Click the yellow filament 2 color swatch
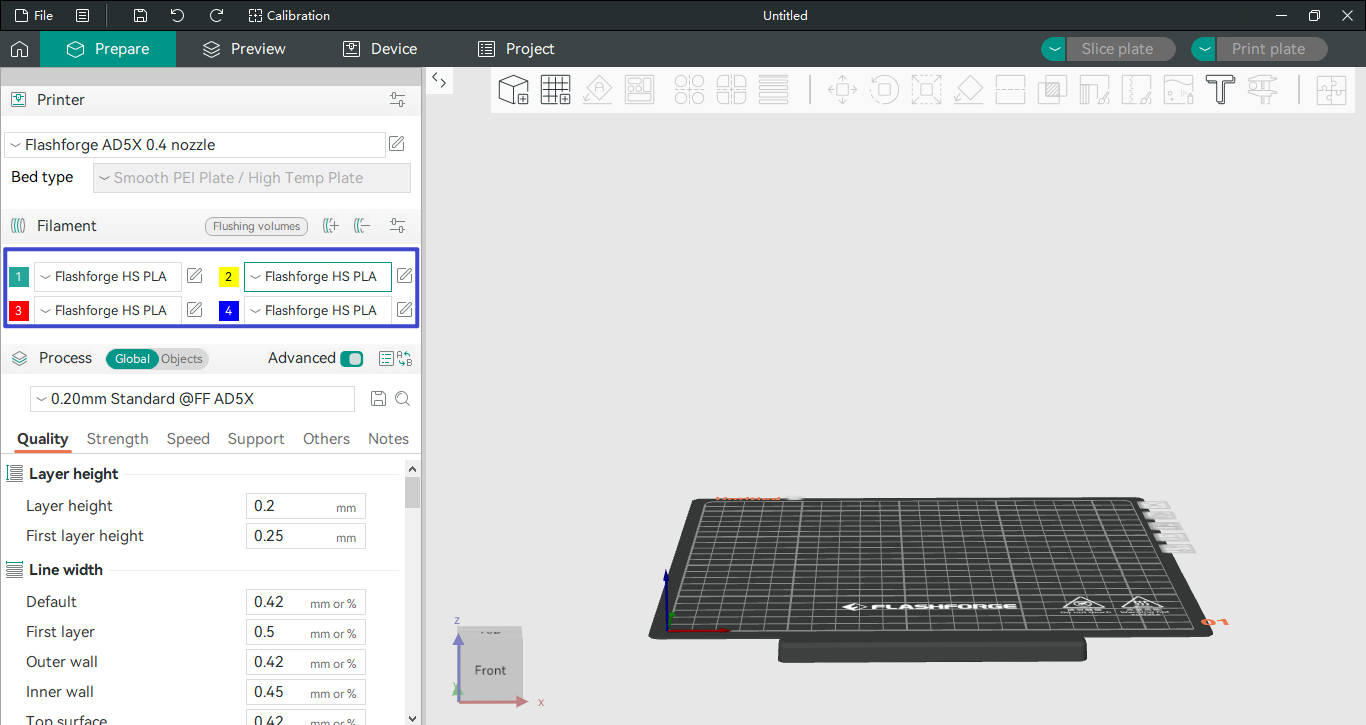 229,277
